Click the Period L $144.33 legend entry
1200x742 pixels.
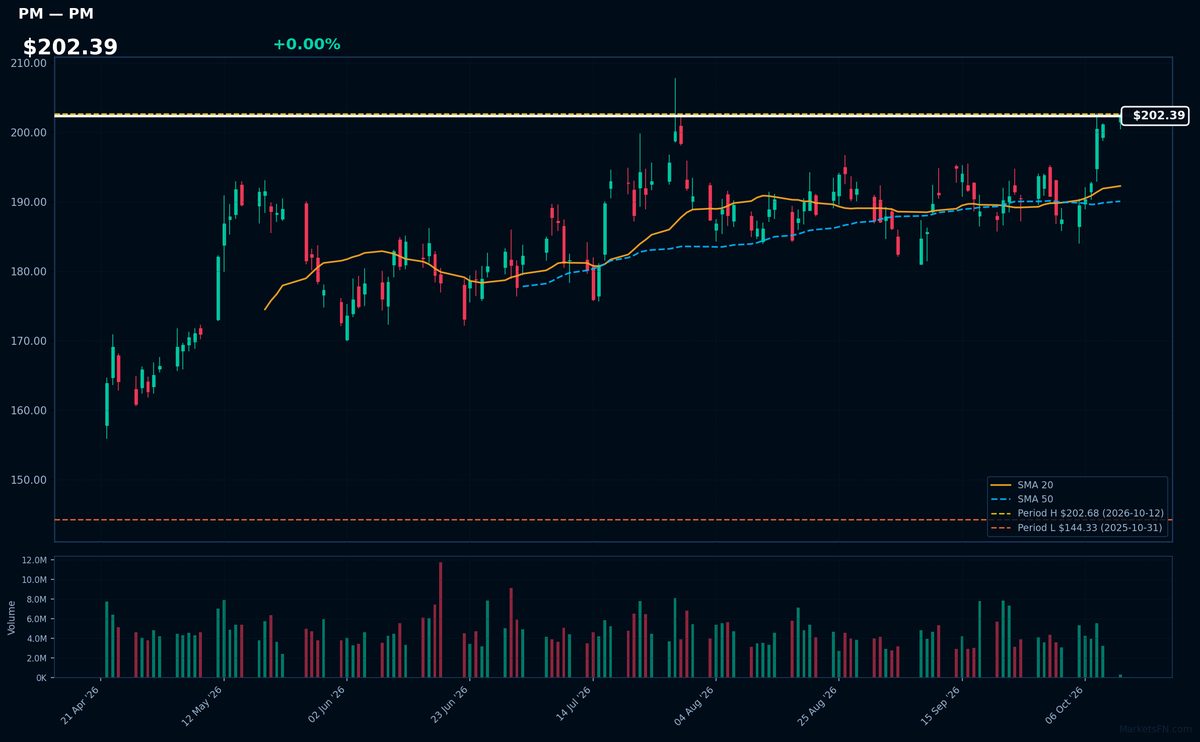coord(1076,527)
